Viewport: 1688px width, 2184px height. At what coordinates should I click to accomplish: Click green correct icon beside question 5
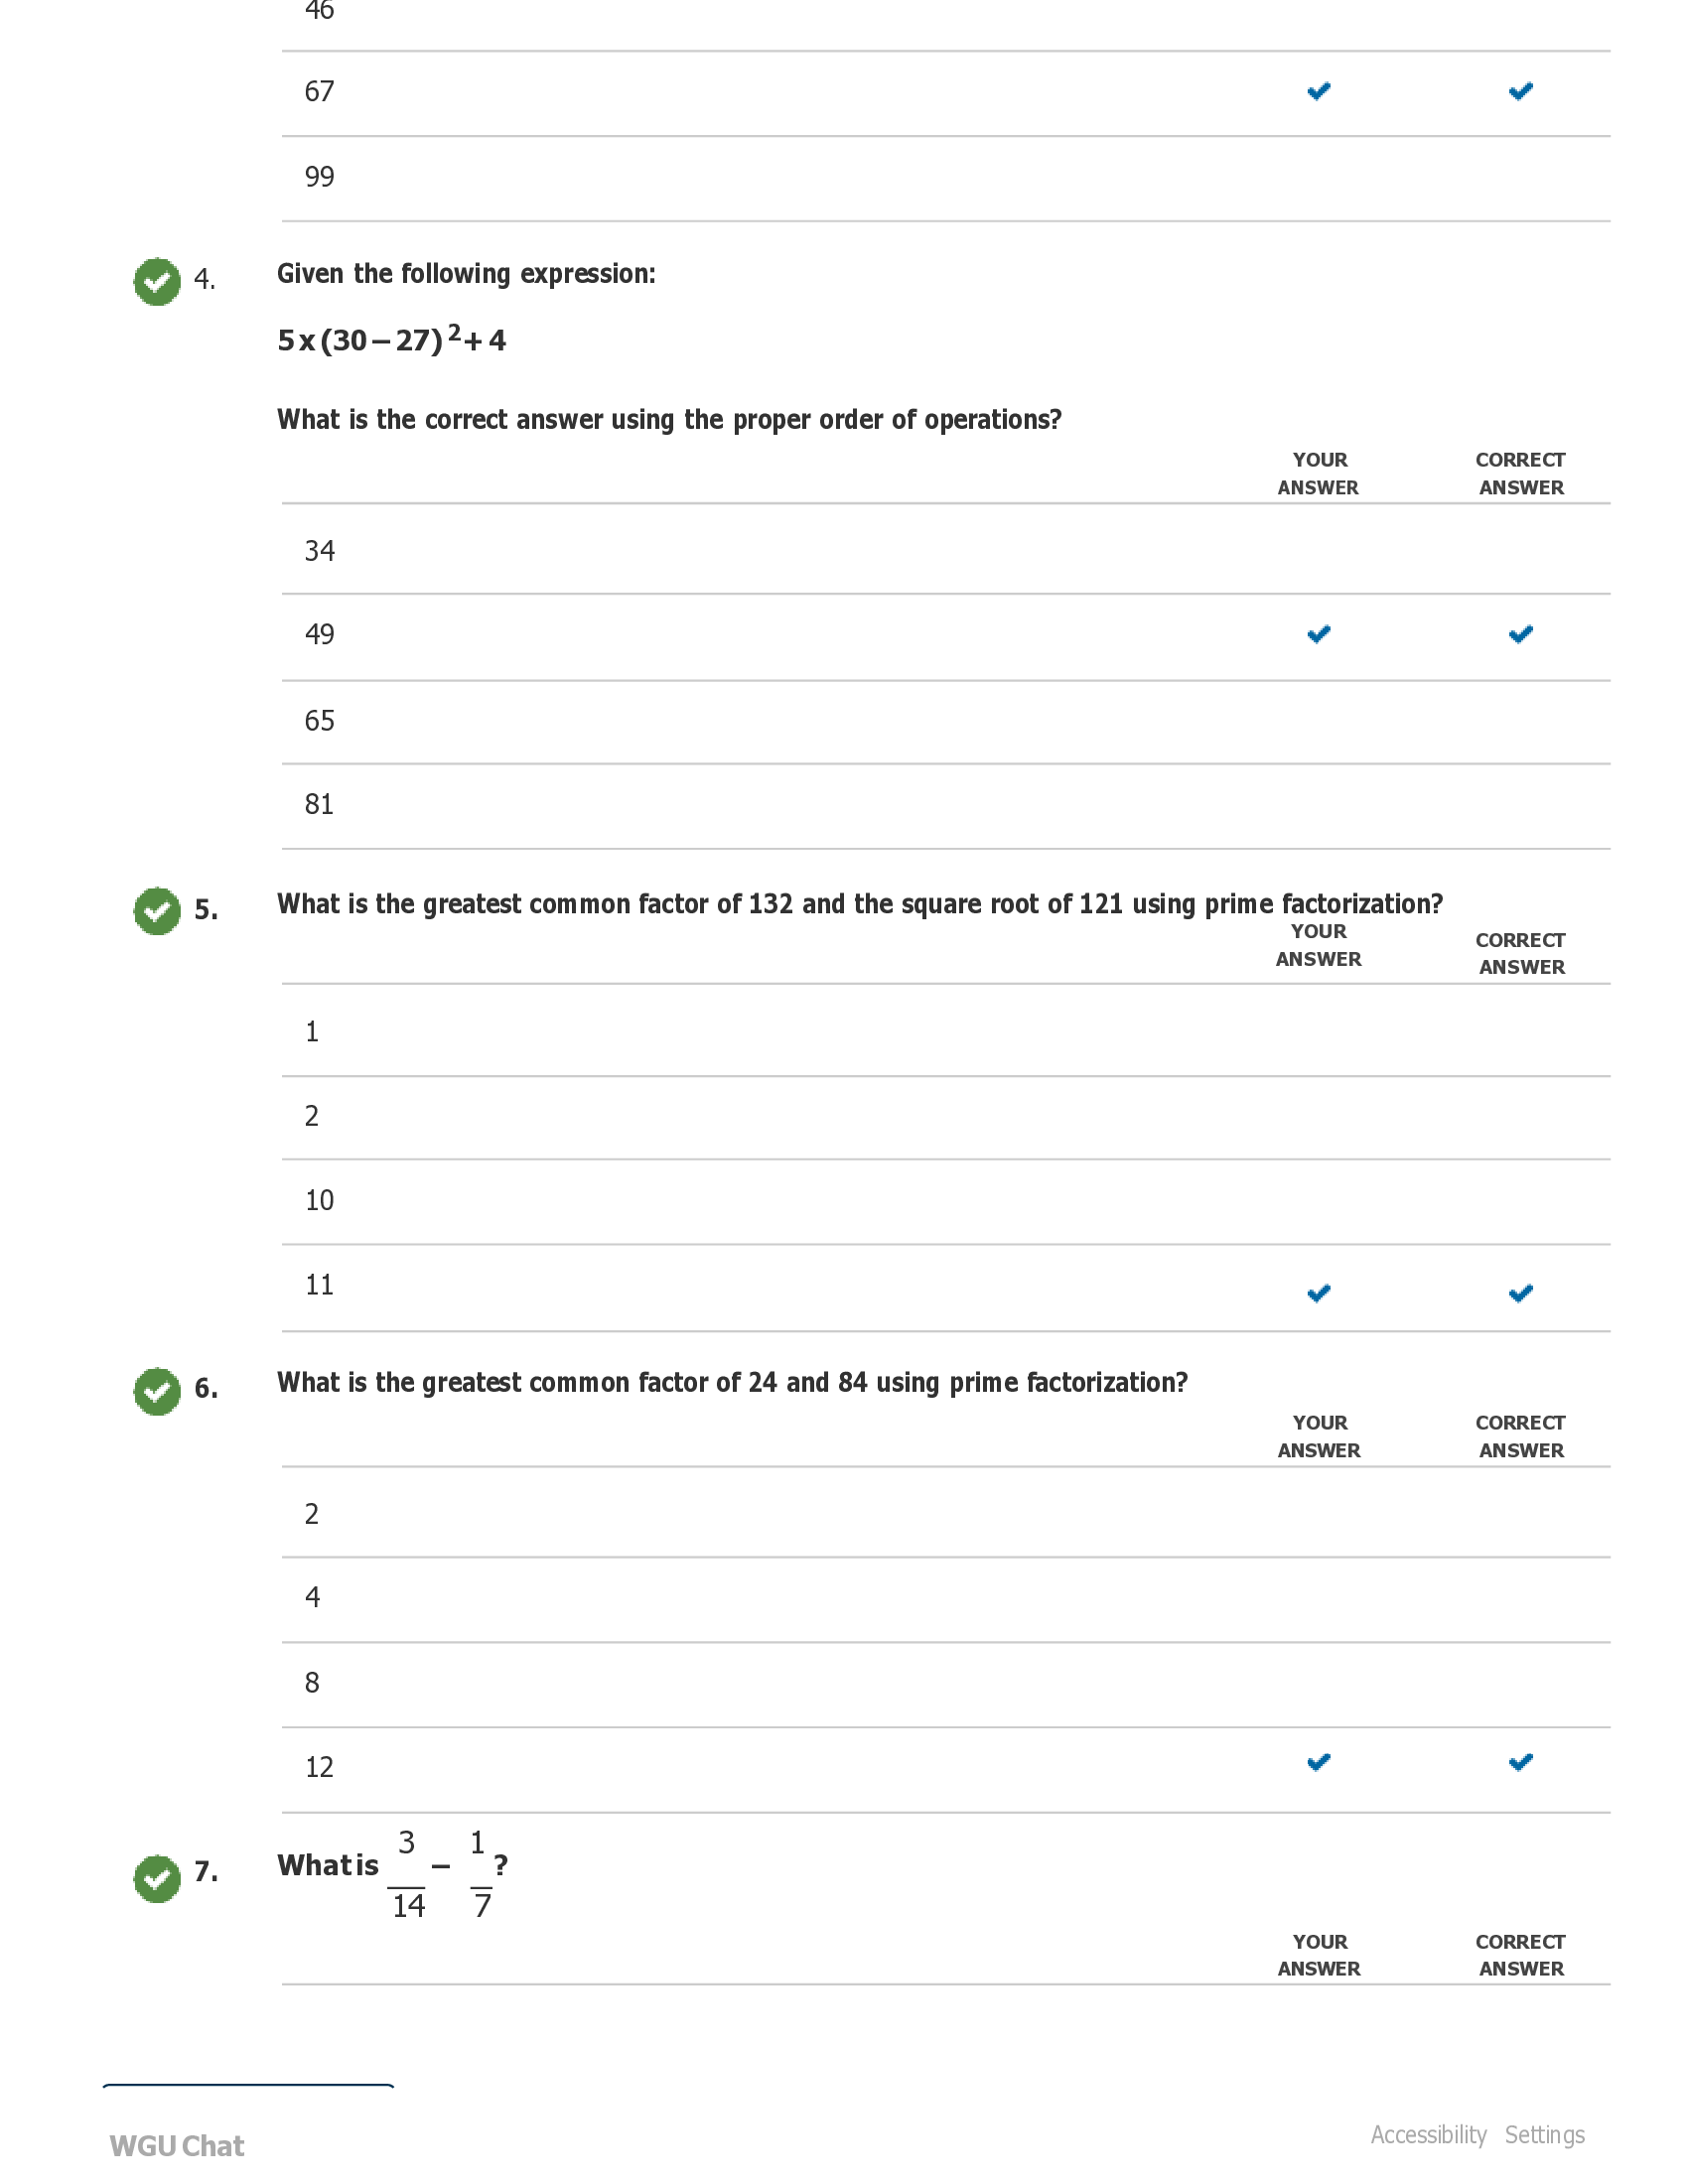tap(157, 911)
